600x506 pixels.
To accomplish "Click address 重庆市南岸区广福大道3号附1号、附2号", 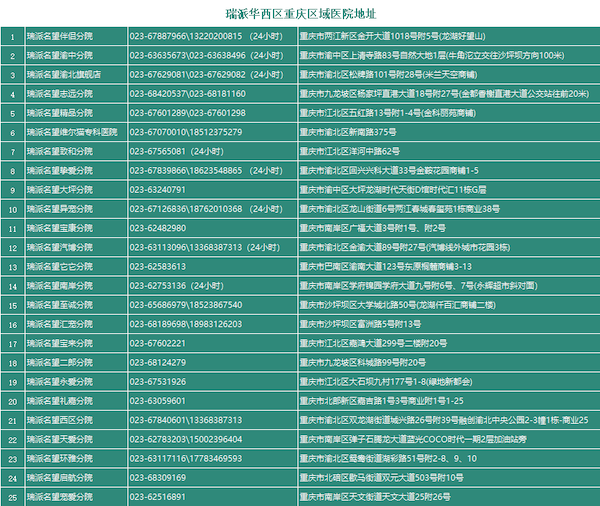I will pyautogui.click(x=373, y=229).
